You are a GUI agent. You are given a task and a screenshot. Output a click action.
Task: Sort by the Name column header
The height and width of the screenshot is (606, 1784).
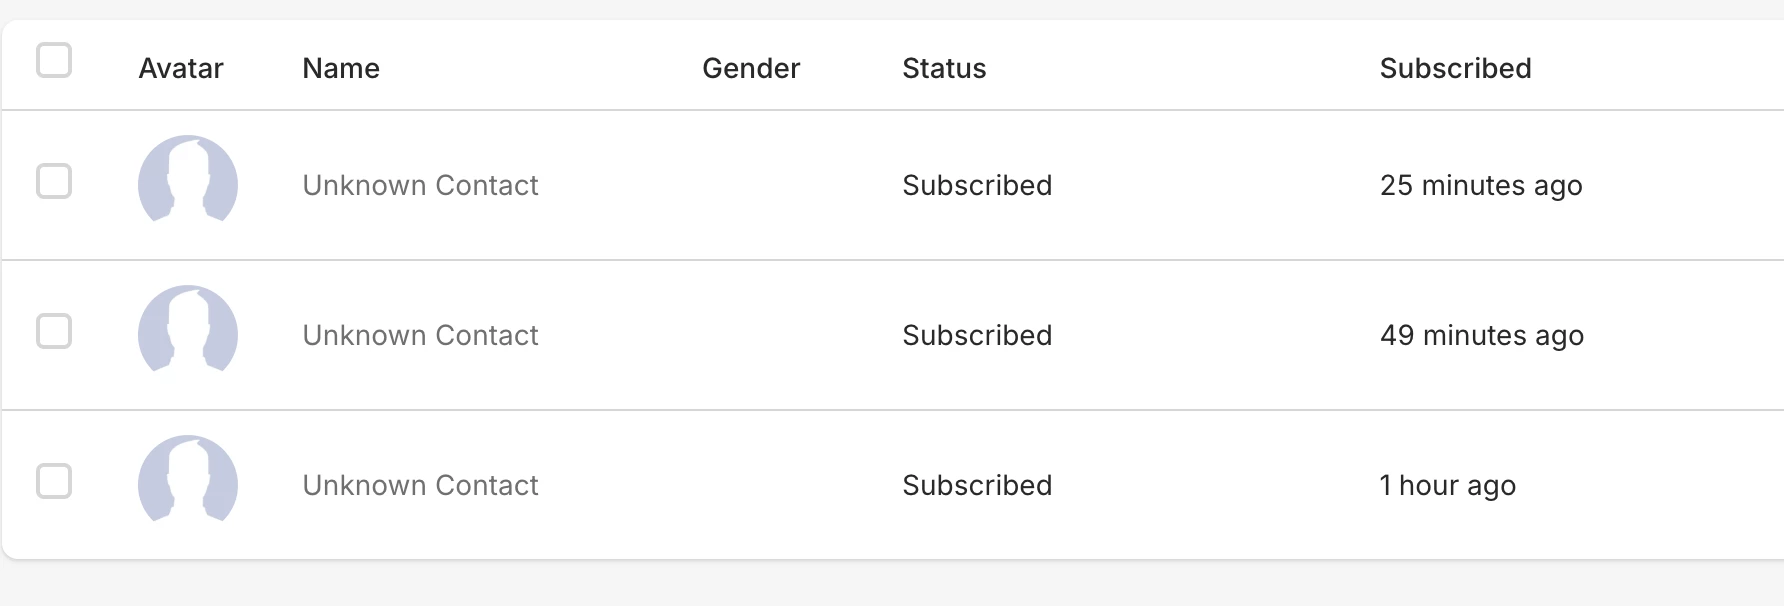click(x=341, y=68)
